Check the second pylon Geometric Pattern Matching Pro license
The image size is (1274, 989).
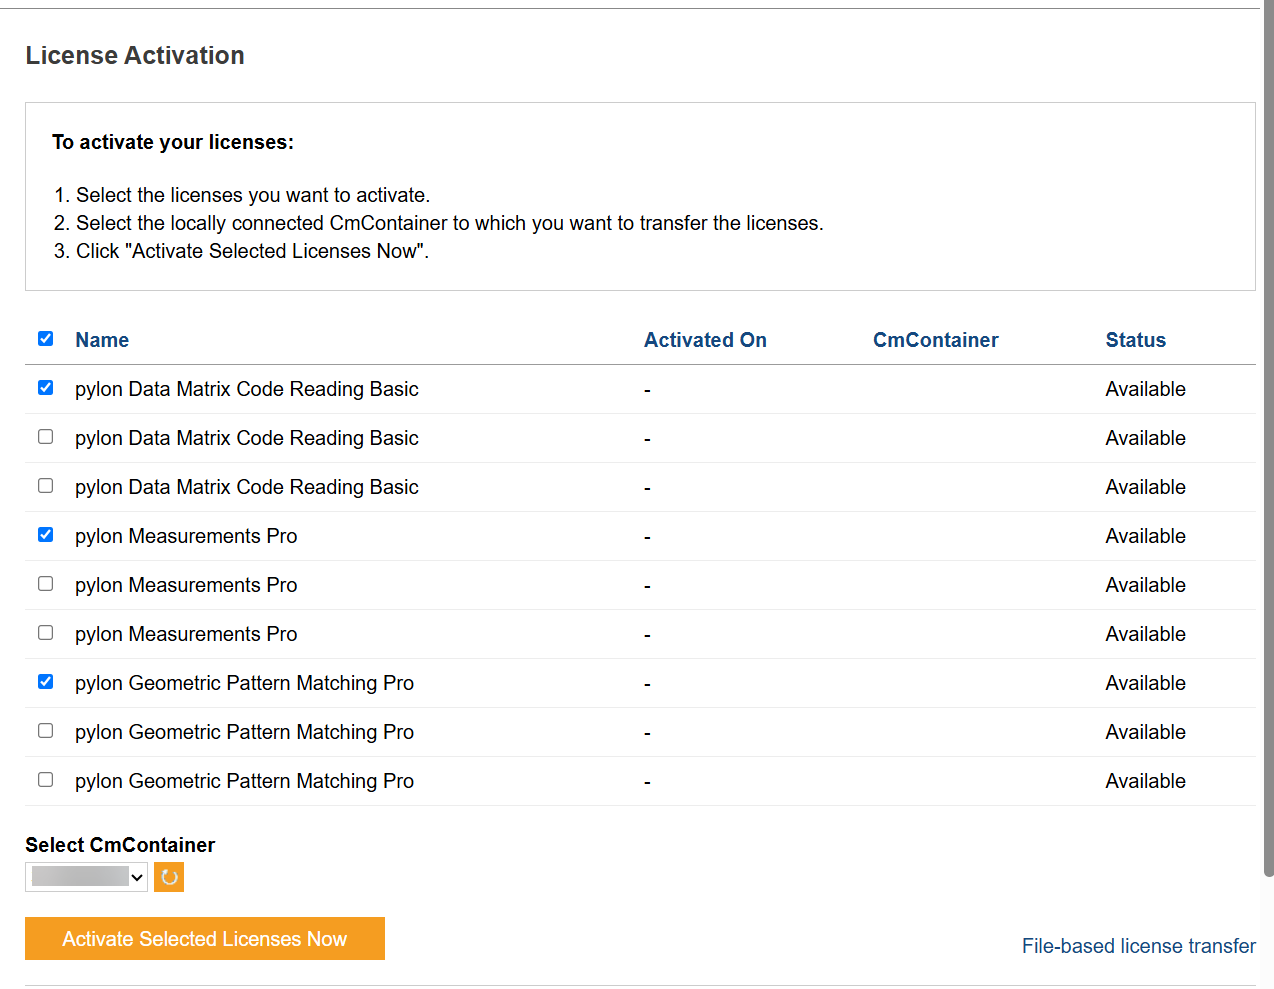point(45,730)
